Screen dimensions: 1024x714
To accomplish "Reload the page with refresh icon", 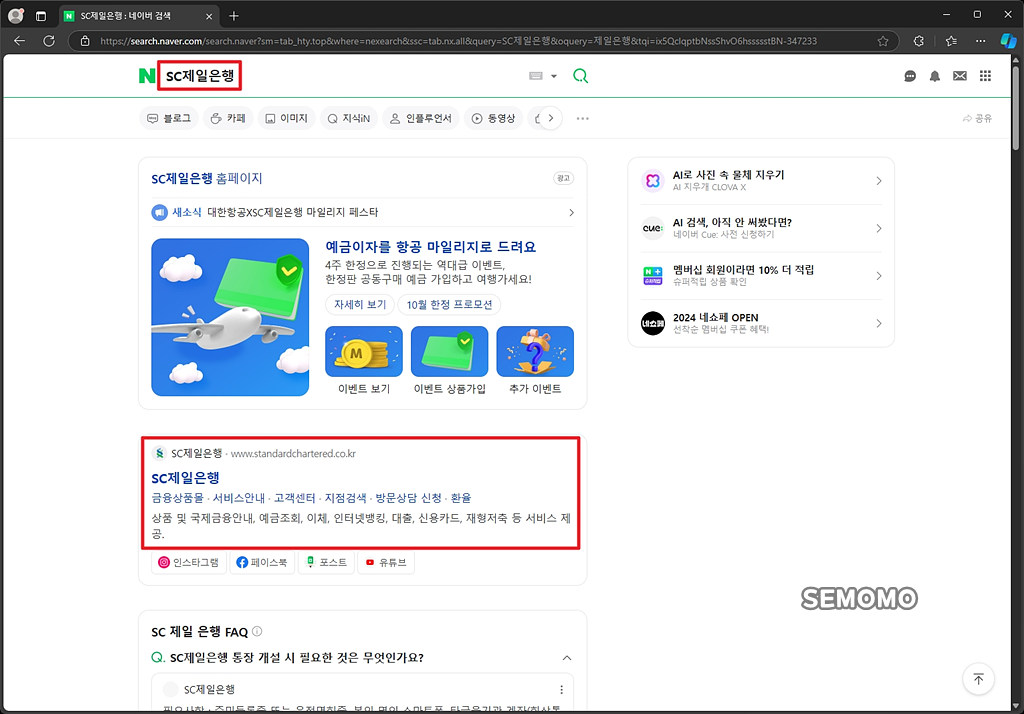I will pyautogui.click(x=49, y=41).
